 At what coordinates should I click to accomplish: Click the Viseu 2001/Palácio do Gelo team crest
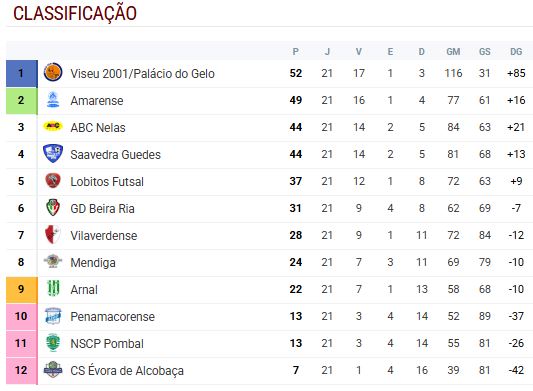53,72
